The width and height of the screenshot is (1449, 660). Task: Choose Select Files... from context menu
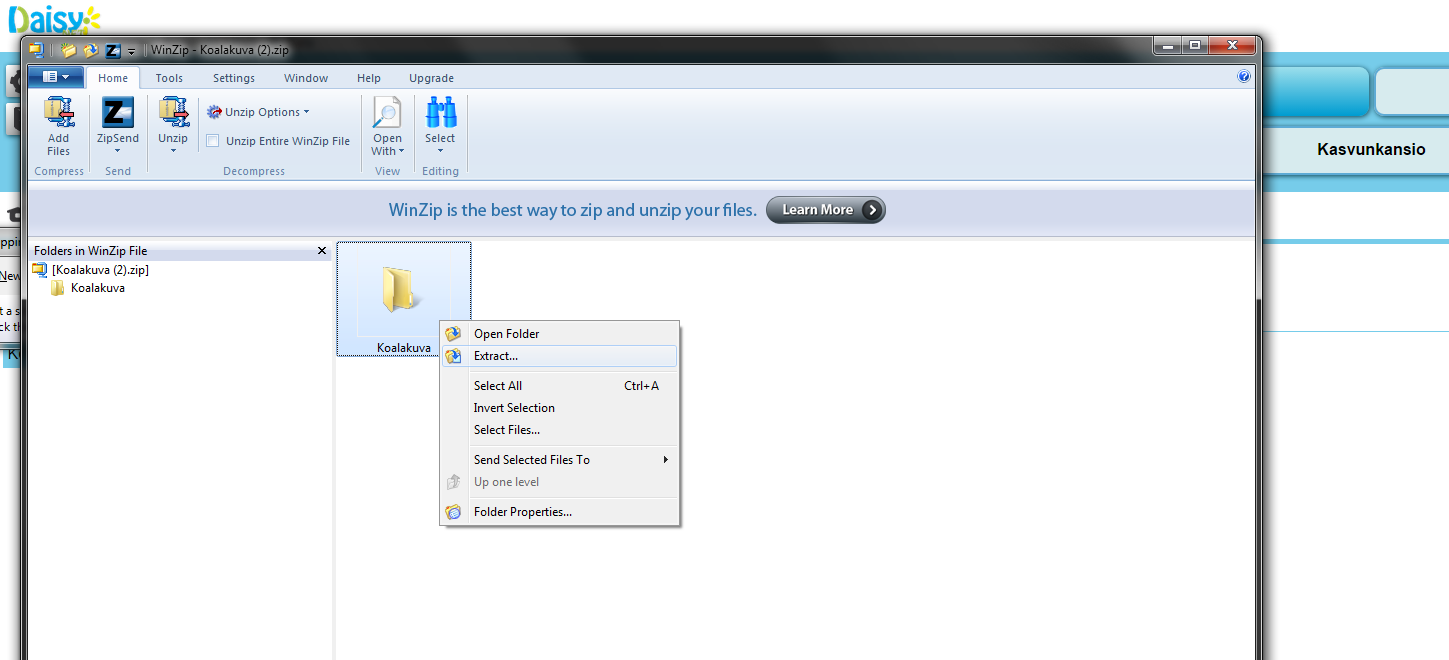[560, 430]
